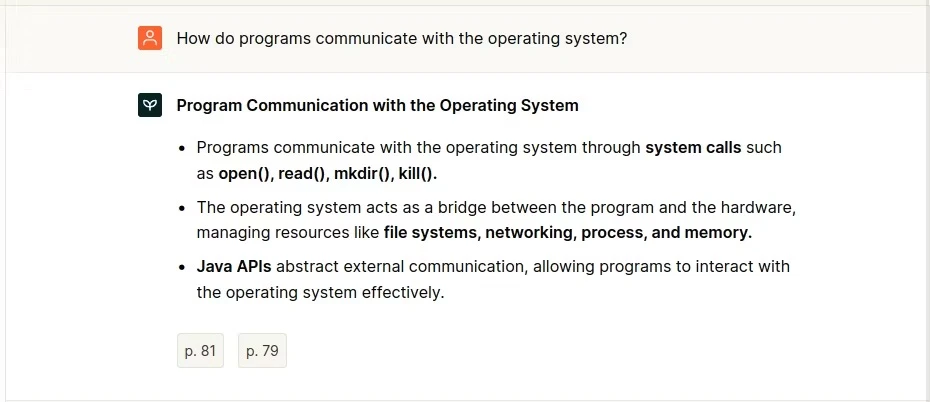
Task: Click the user's question about programs
Action: (402, 38)
